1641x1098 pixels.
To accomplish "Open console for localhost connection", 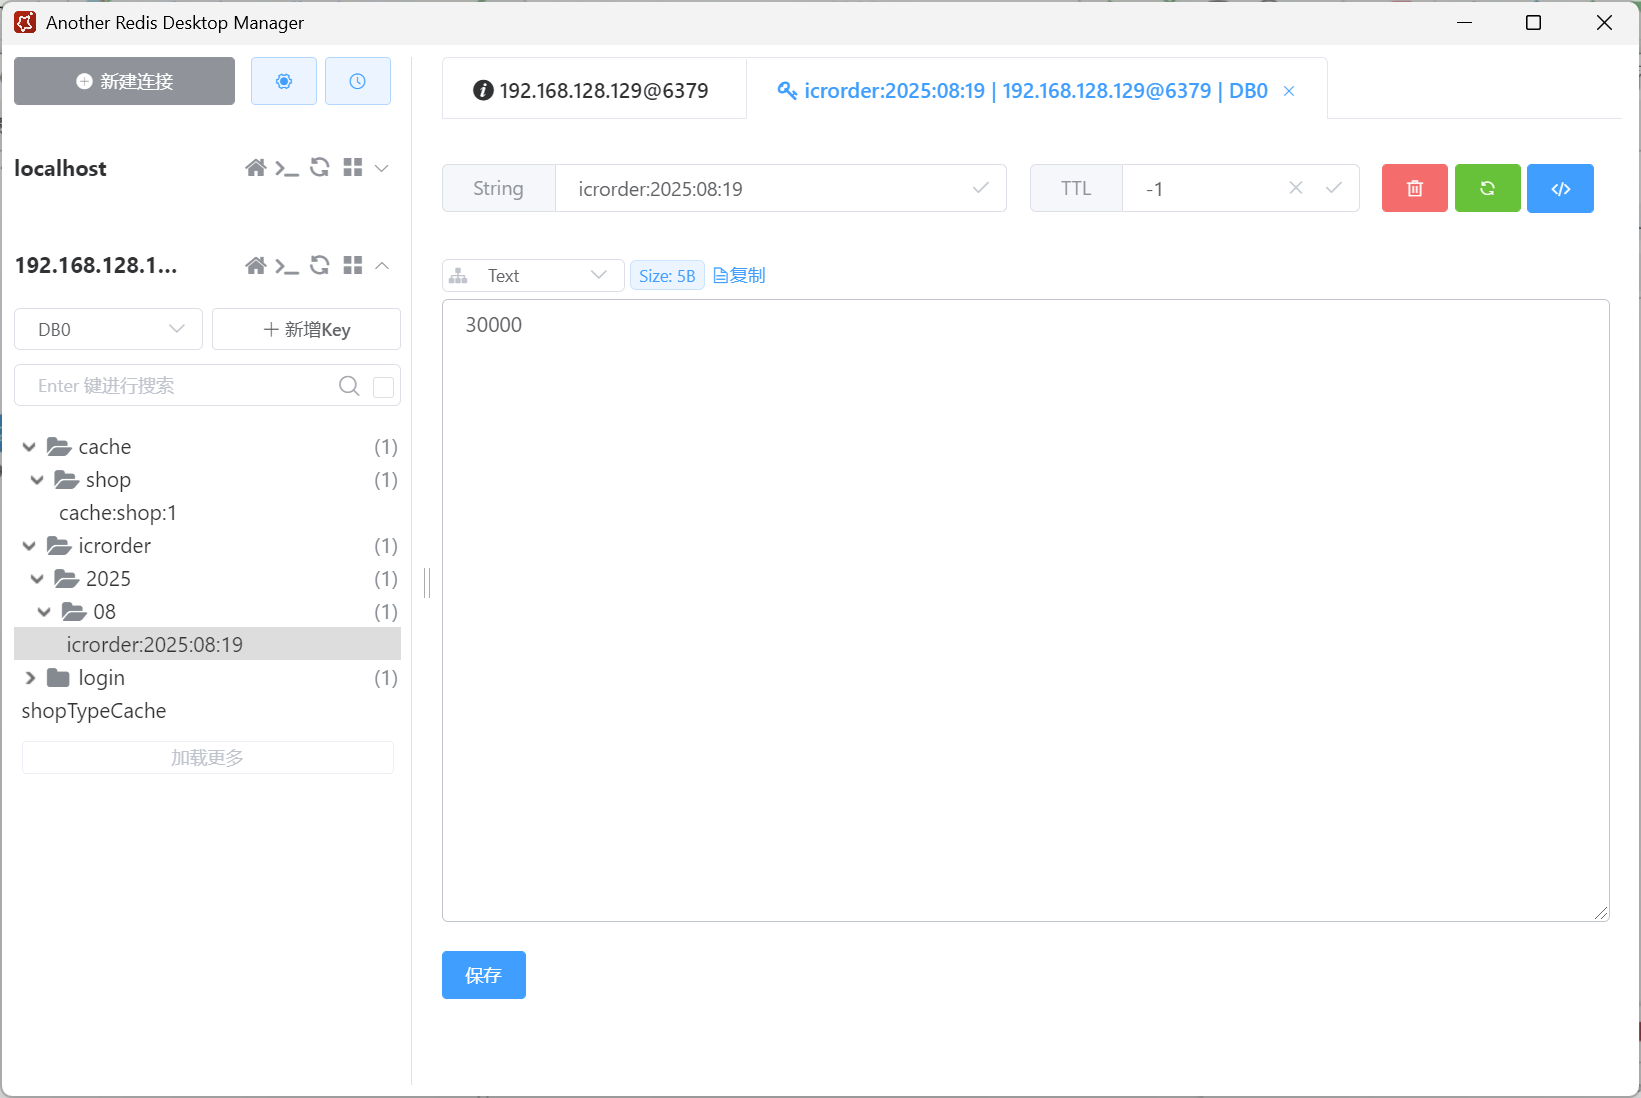I will tap(287, 168).
